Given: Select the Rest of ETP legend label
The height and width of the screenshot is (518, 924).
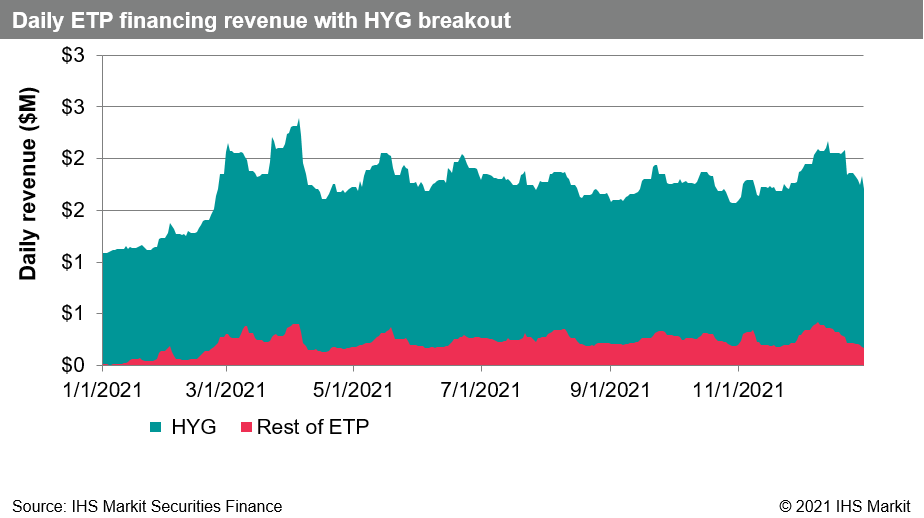Looking at the screenshot, I should tap(313, 428).
